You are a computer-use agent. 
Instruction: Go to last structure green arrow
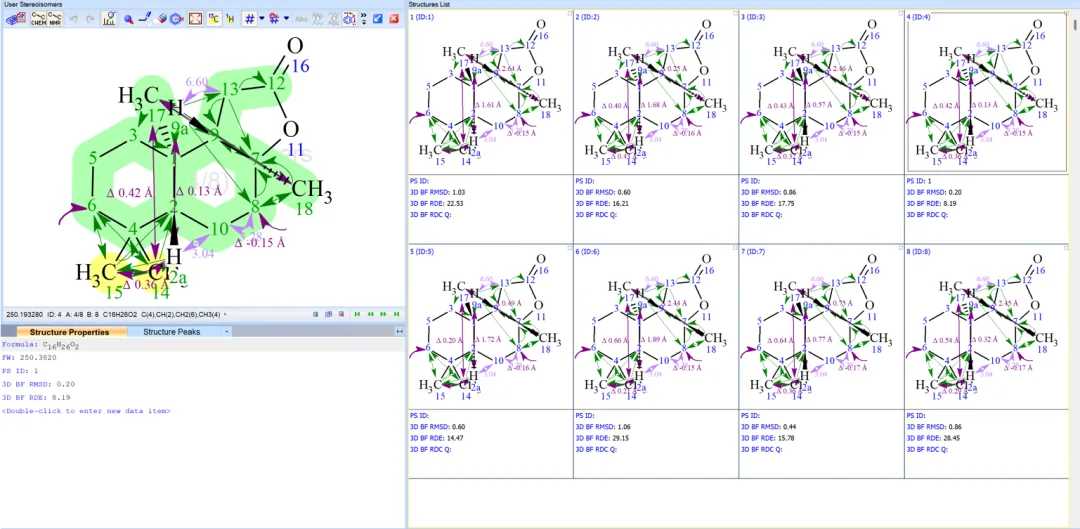(397, 314)
